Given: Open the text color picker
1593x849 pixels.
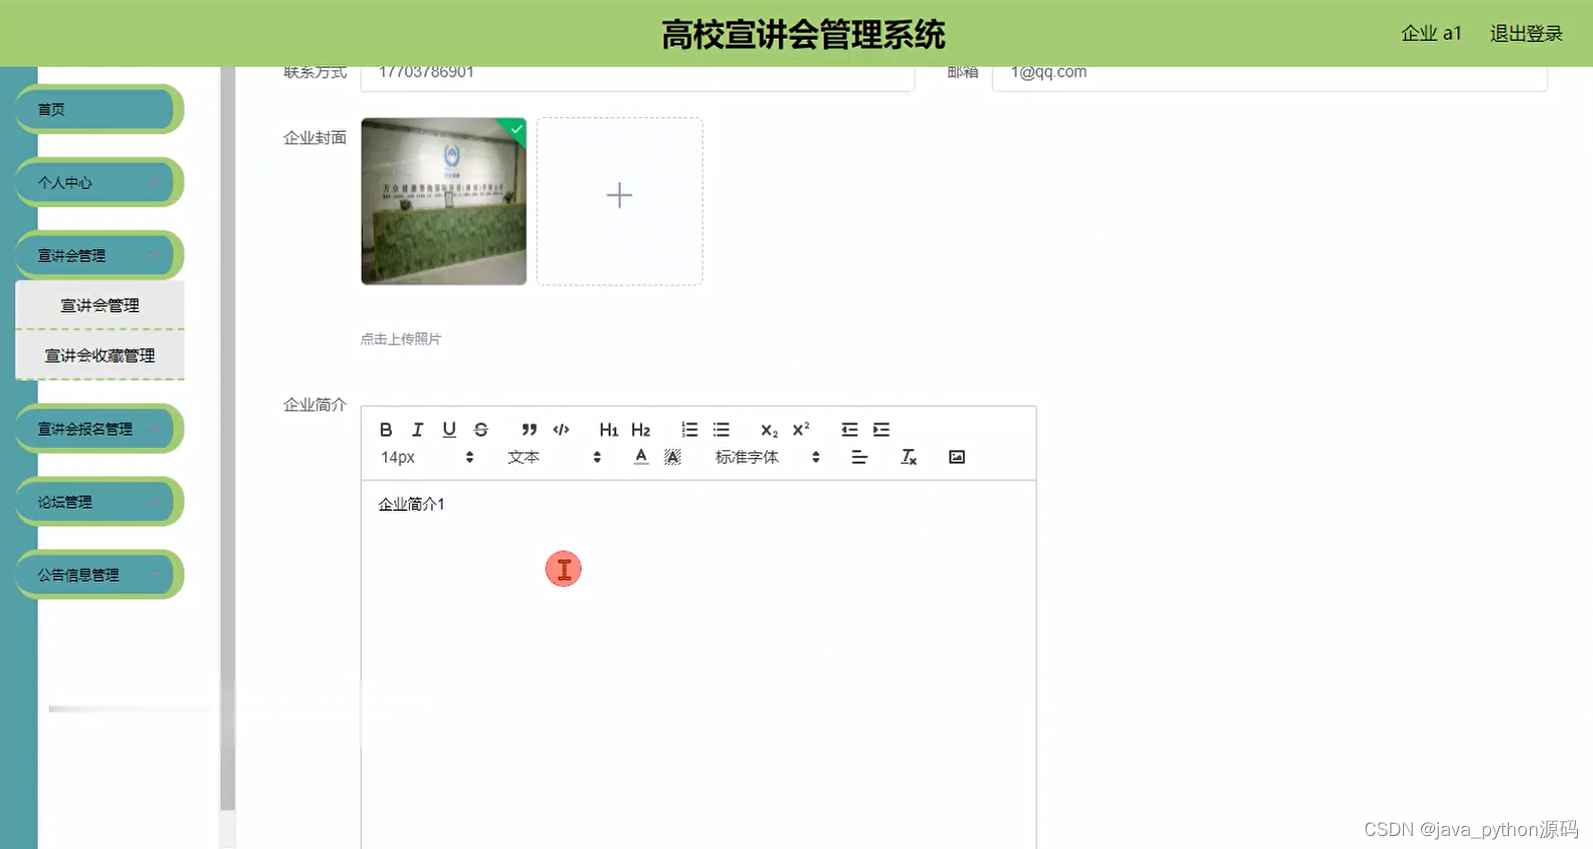Looking at the screenshot, I should pos(641,457).
